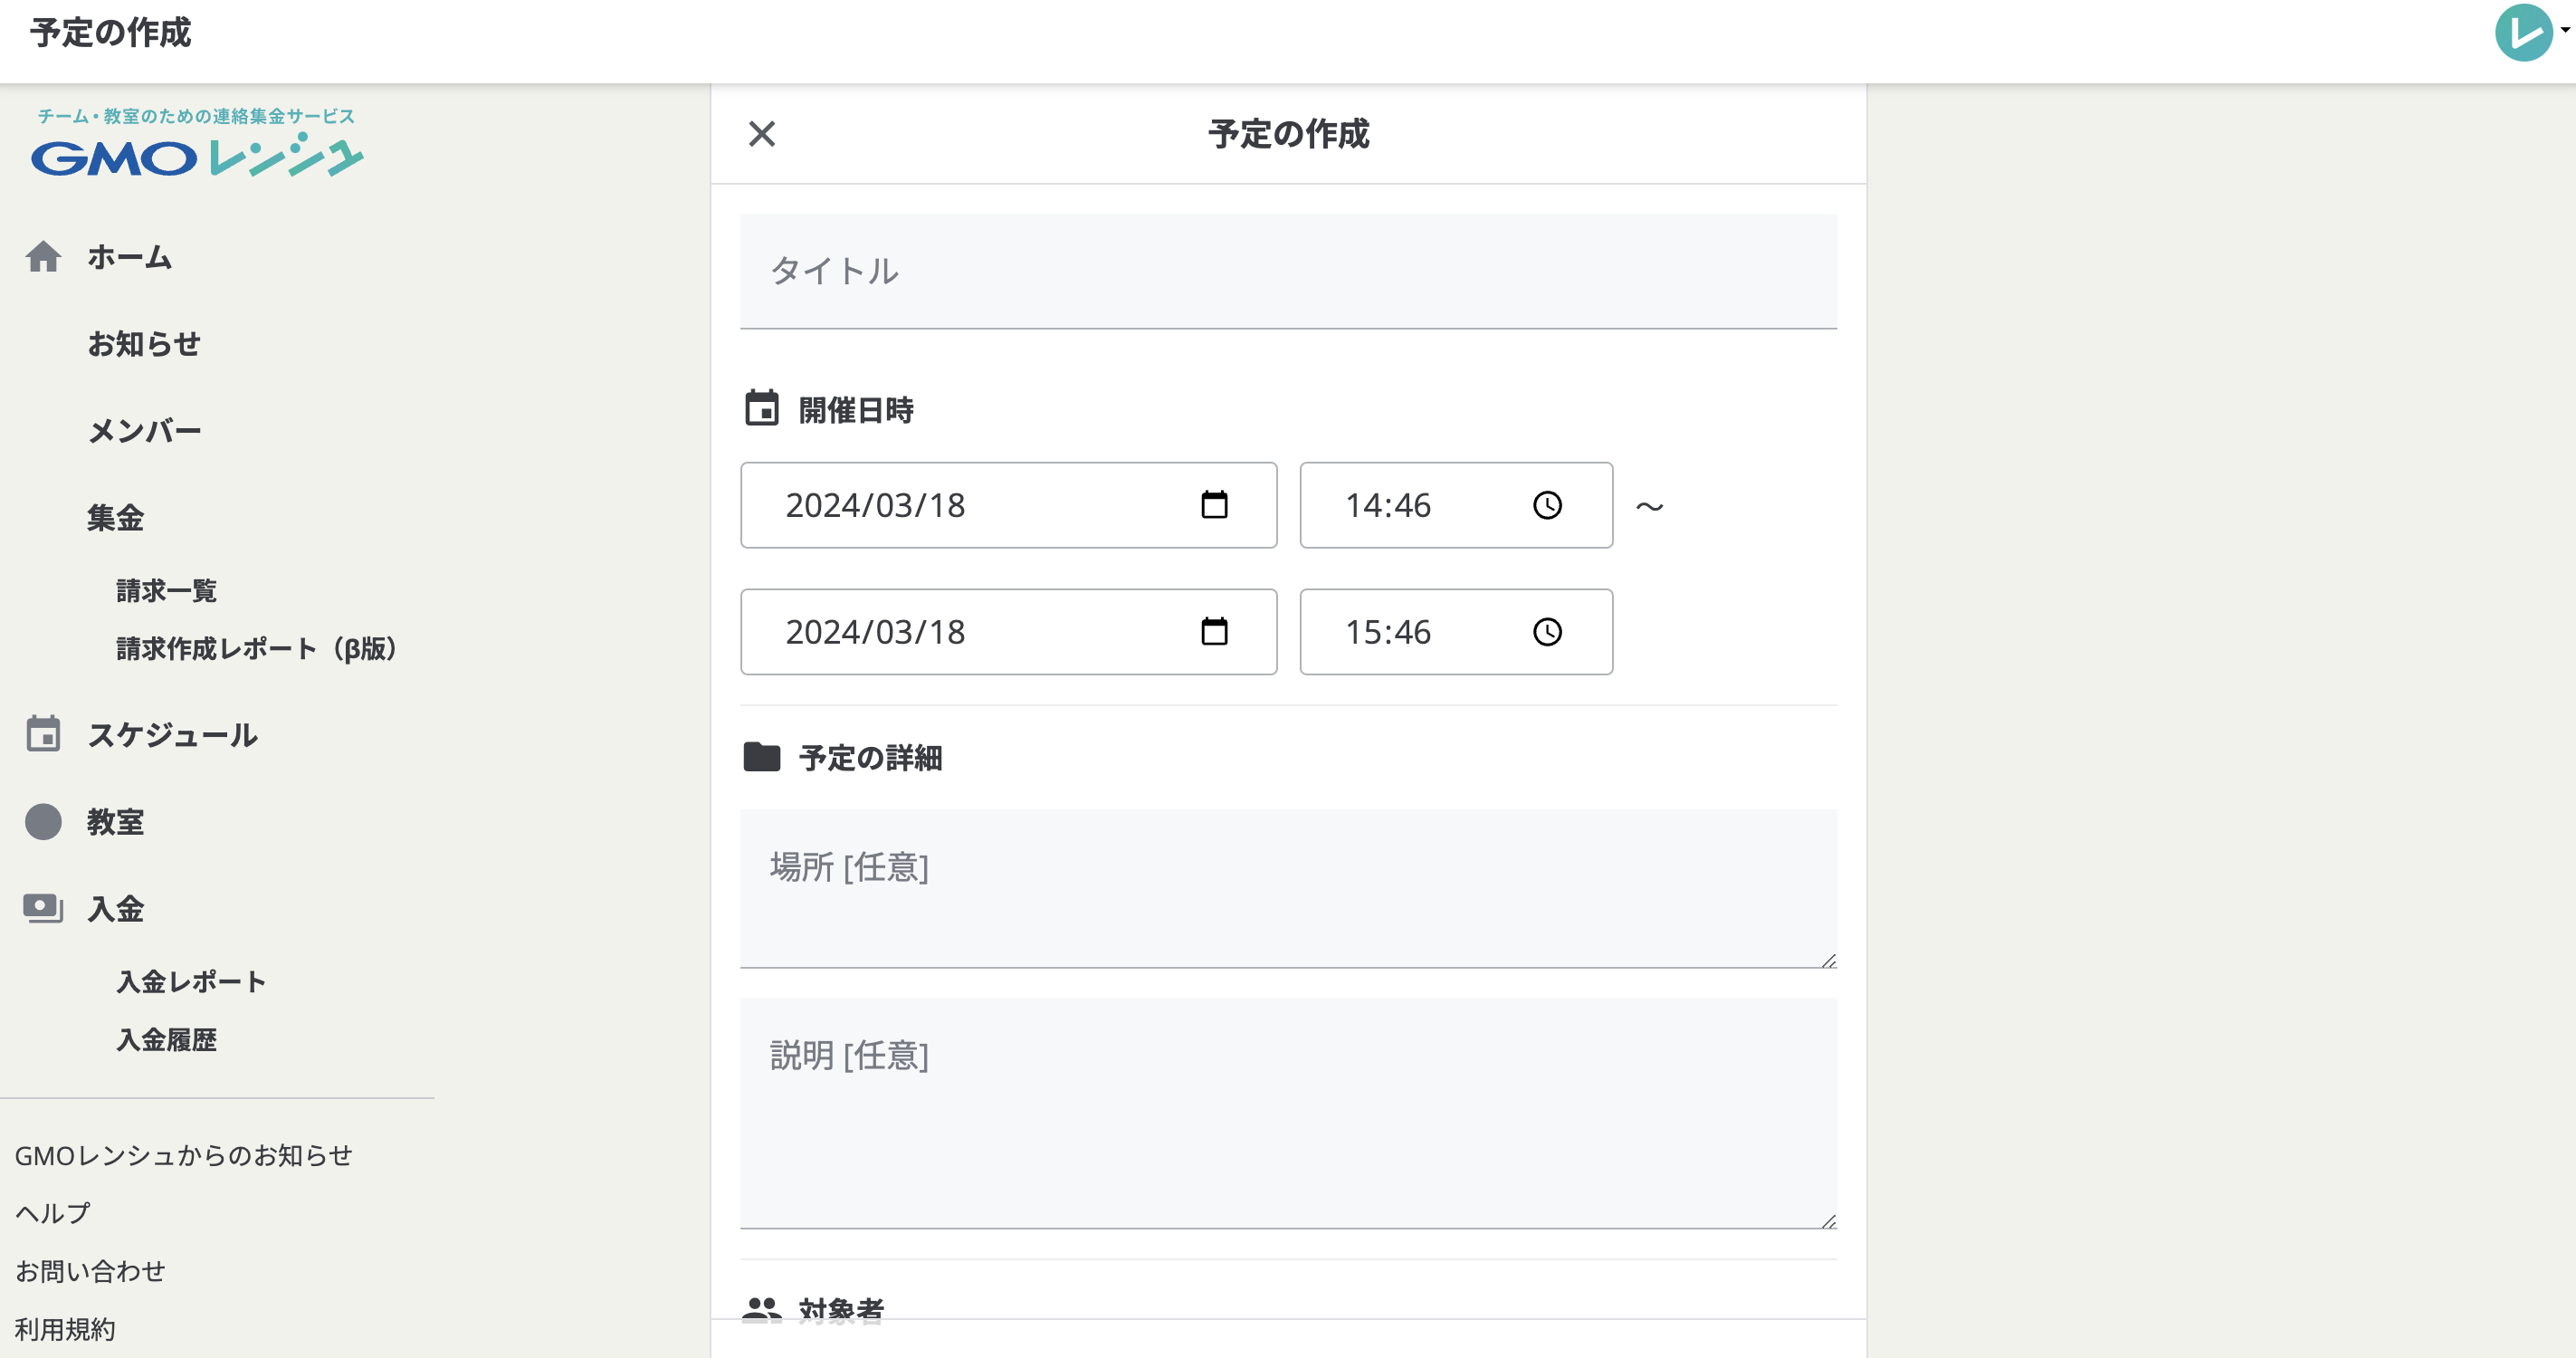Open the お知らせ menu item
Viewport: 2576px width, 1358px height.
tap(144, 344)
